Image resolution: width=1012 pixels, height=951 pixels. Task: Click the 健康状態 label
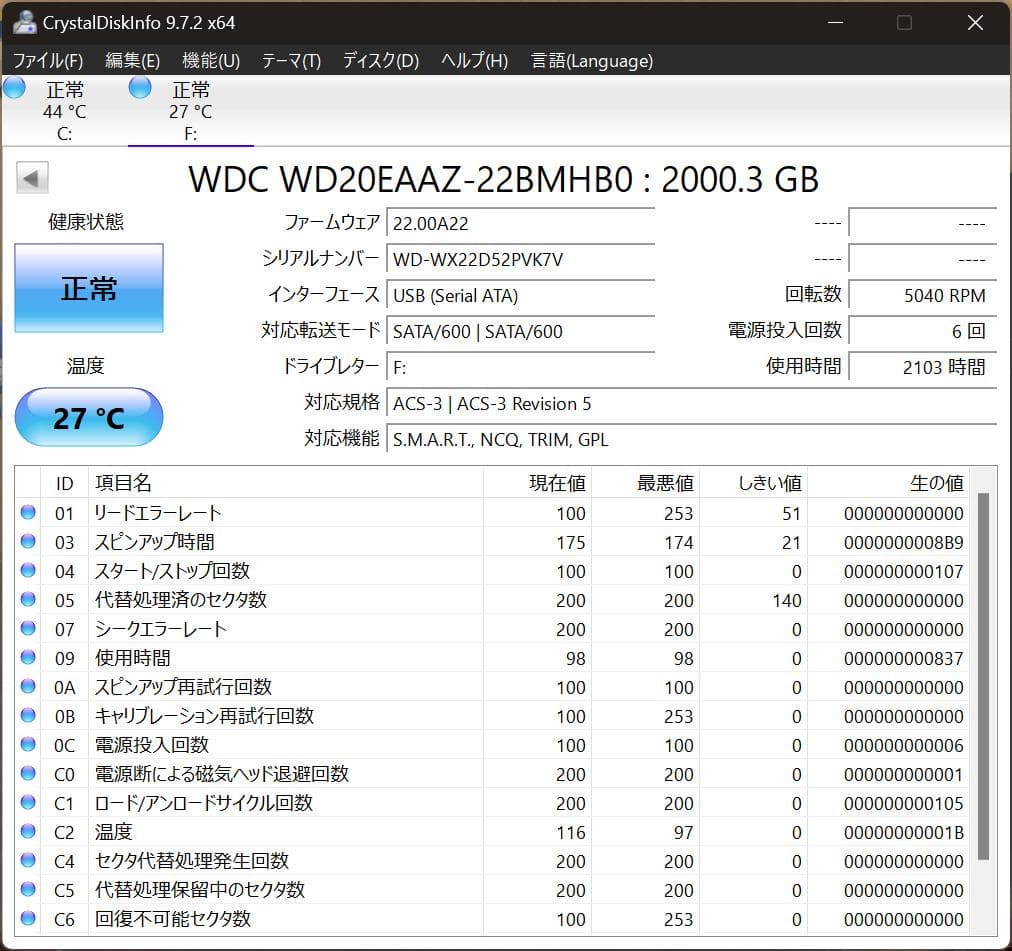86,222
